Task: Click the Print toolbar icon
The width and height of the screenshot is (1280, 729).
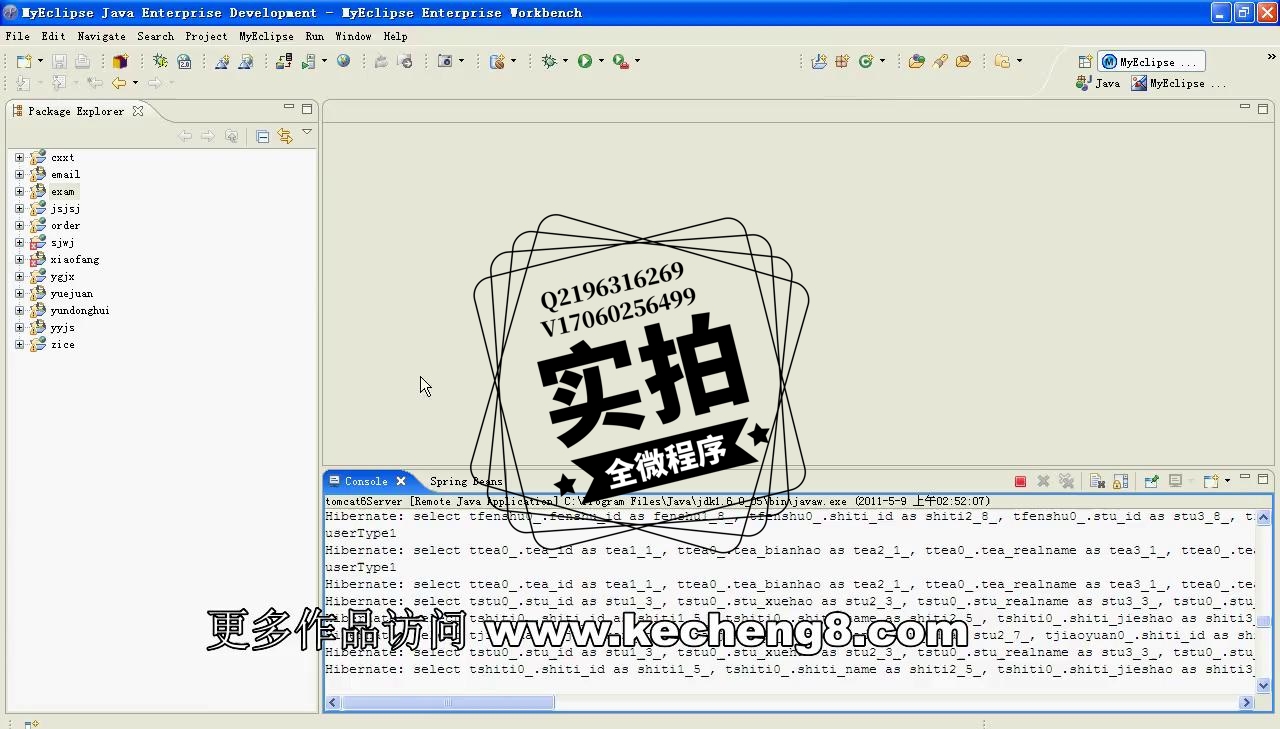Action: tap(82, 61)
